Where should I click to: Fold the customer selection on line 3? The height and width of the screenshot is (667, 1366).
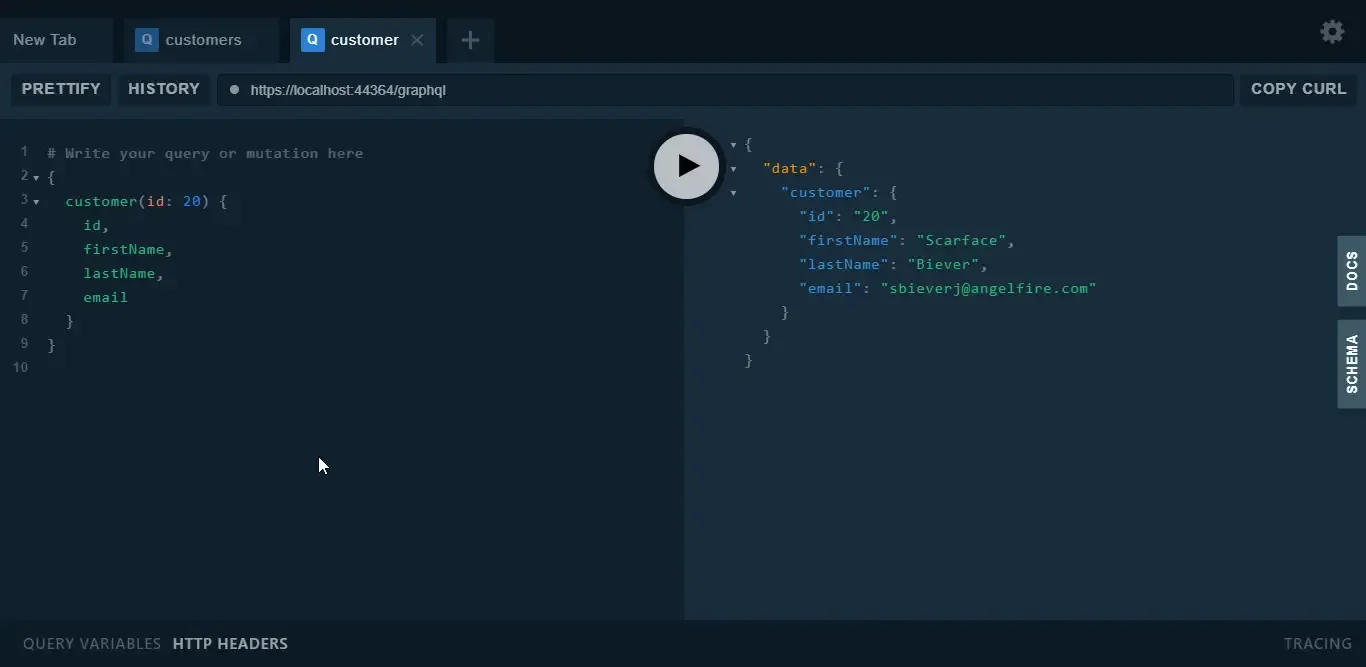34,201
